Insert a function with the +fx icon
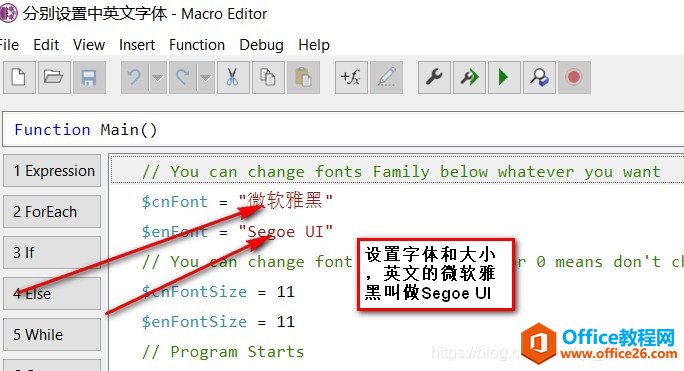 (351, 78)
